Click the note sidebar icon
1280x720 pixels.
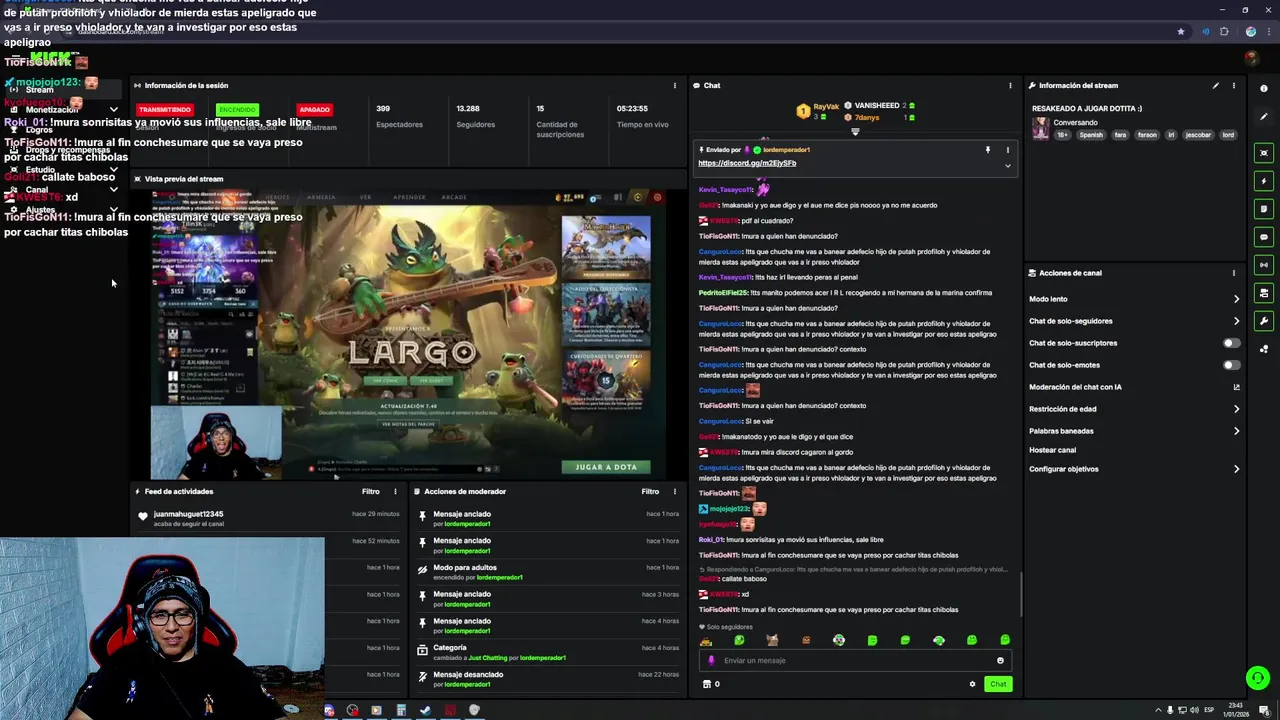pos(1264,209)
